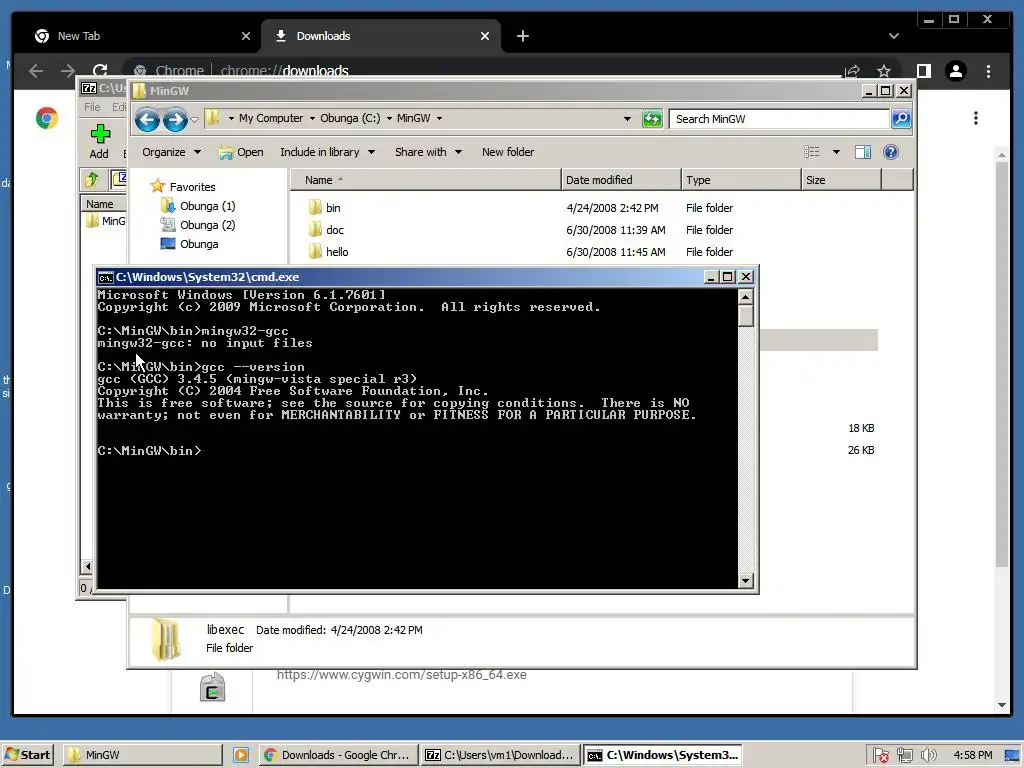Screen dimensions: 1024x768
Task: Open the cygwin setup-x86_64.exe link
Action: pos(401,675)
